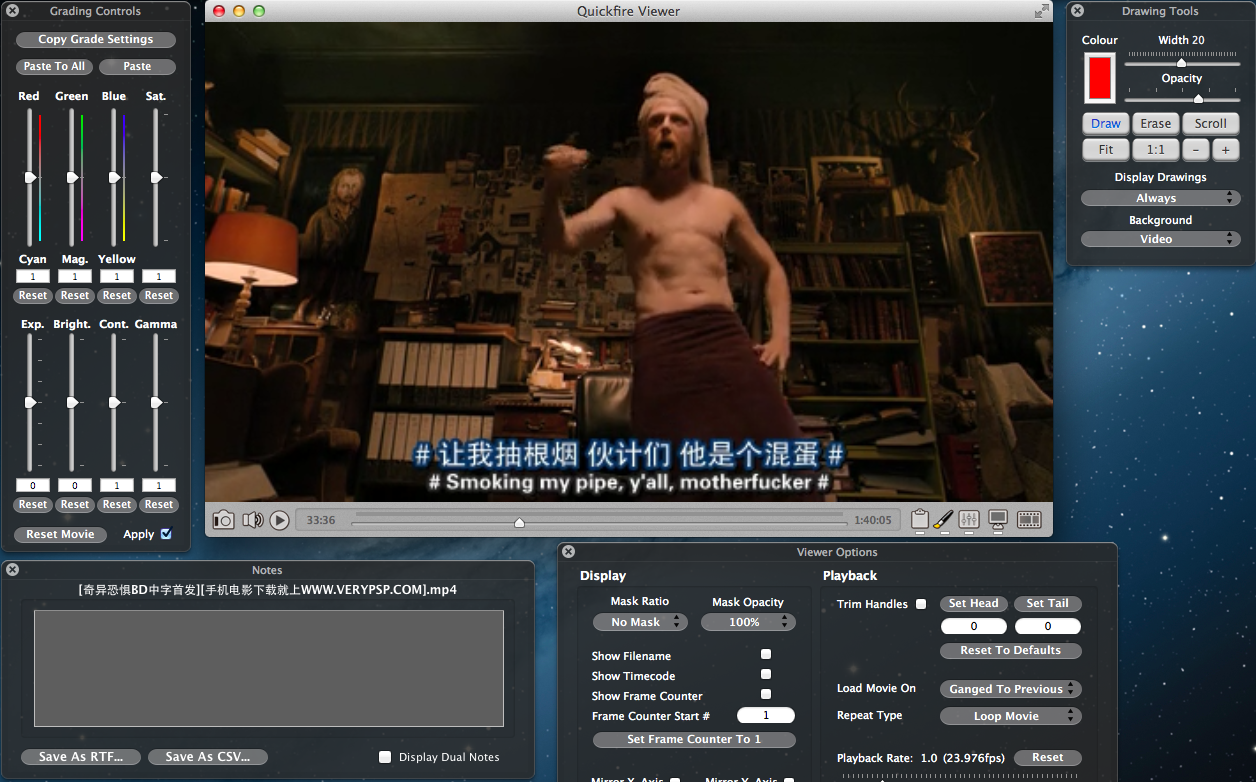
Task: Click the Save As RTF button
Action: 81,757
